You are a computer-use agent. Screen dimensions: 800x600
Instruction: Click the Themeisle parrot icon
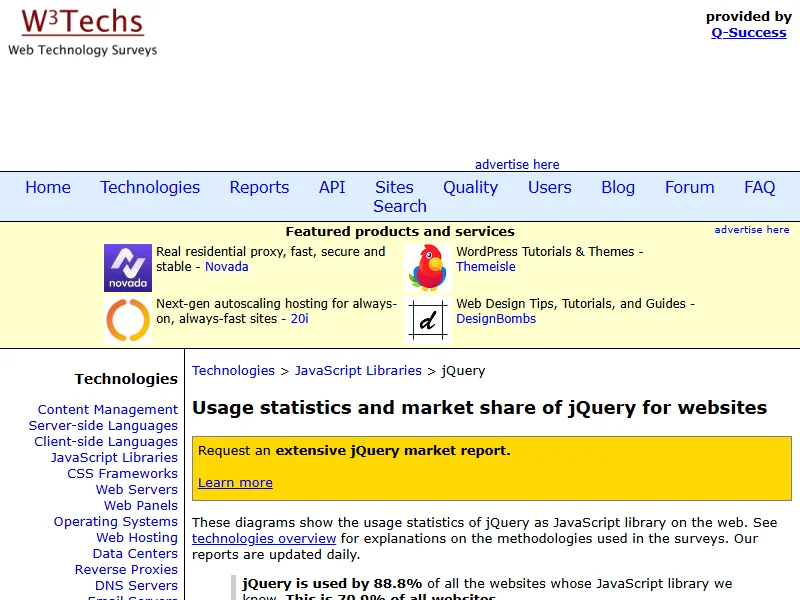[x=428, y=268]
